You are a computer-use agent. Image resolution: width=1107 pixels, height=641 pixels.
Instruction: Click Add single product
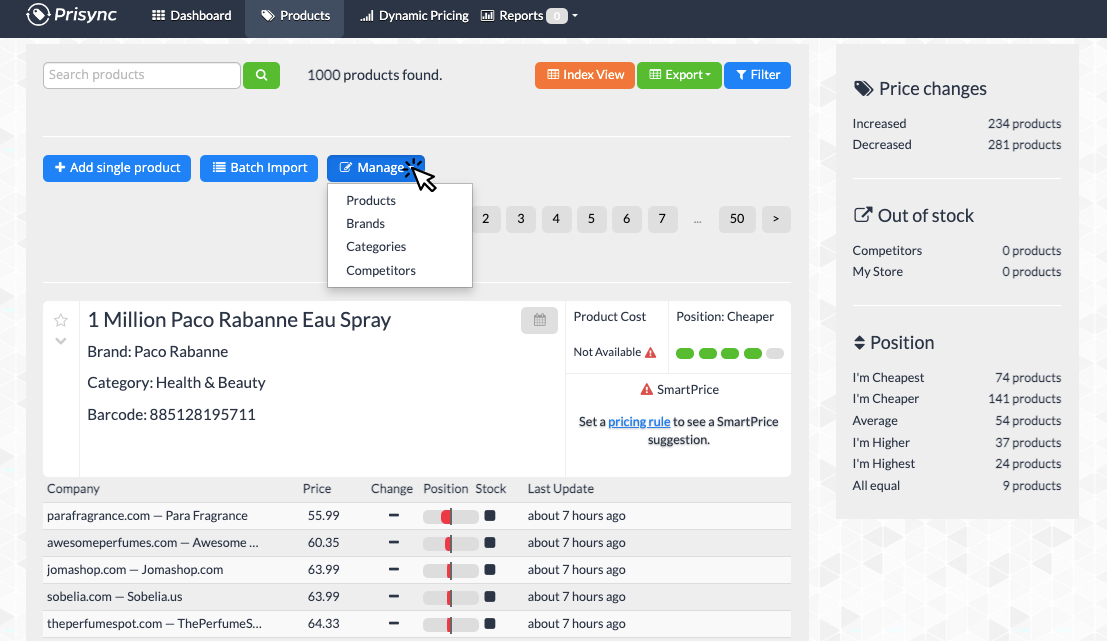117,168
